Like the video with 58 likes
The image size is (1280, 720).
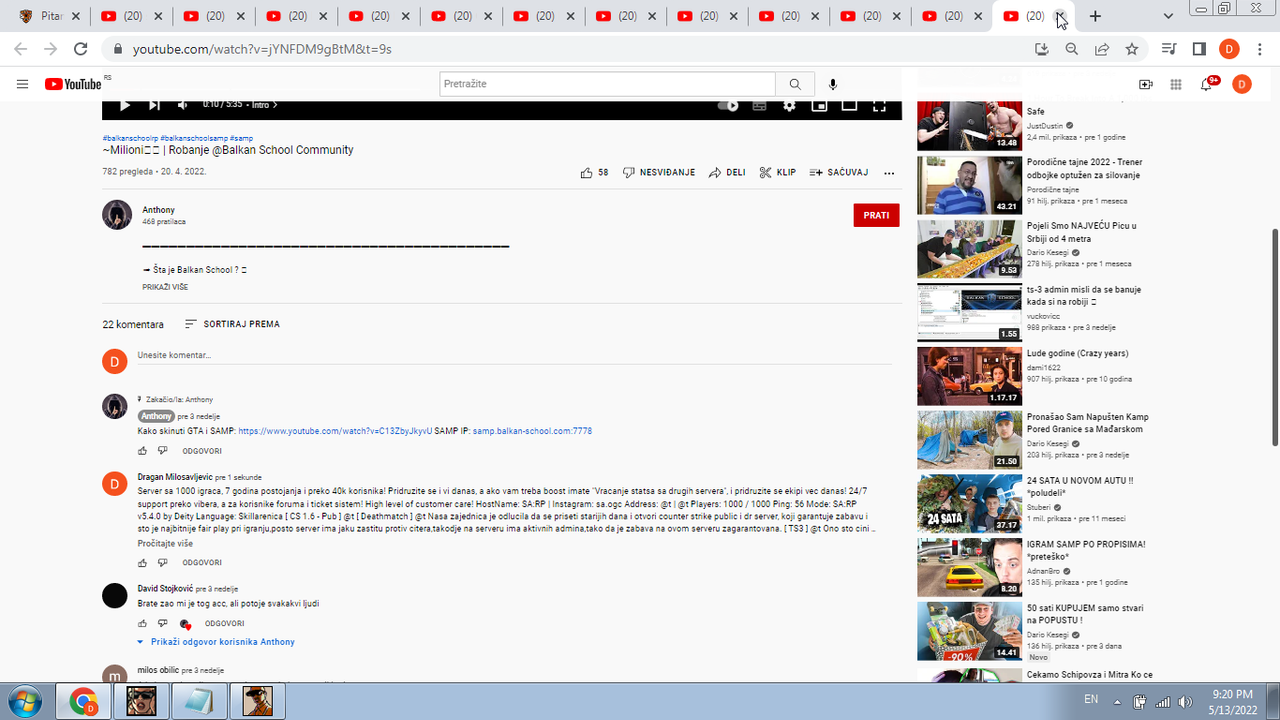(594, 173)
